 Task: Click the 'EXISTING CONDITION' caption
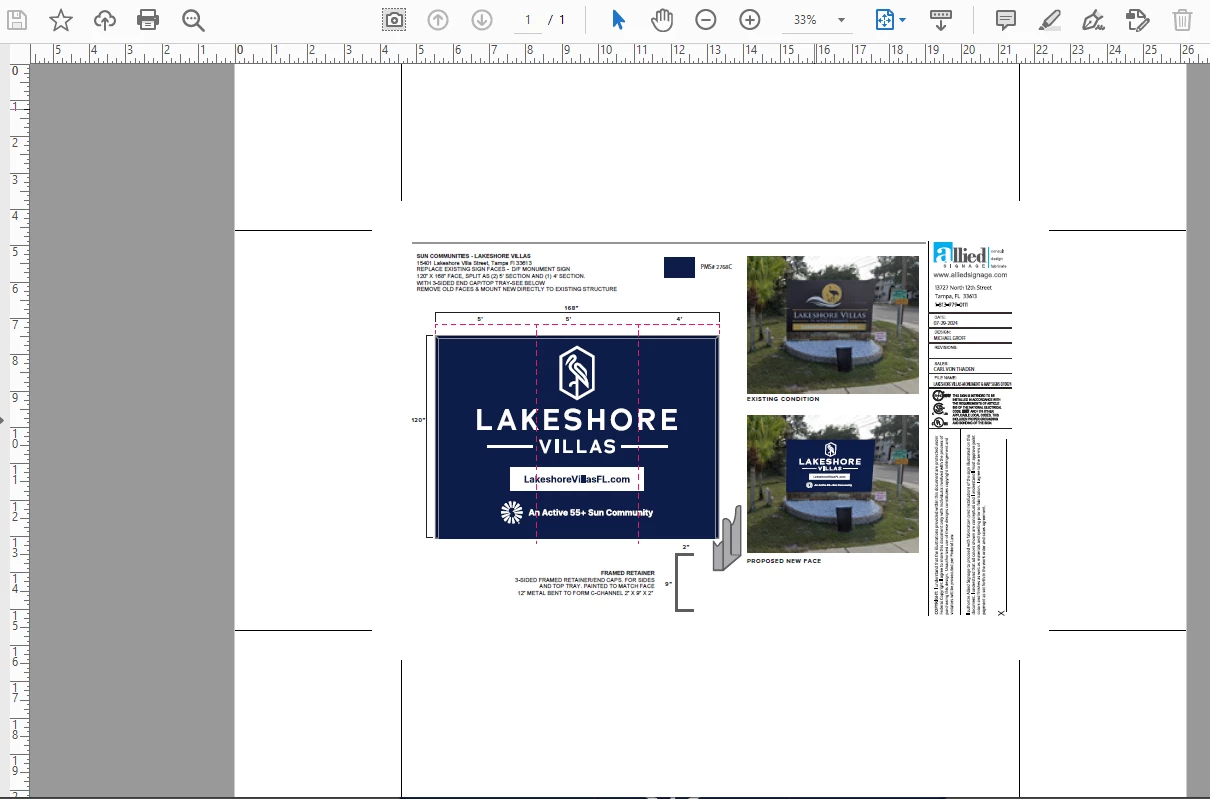[783, 399]
